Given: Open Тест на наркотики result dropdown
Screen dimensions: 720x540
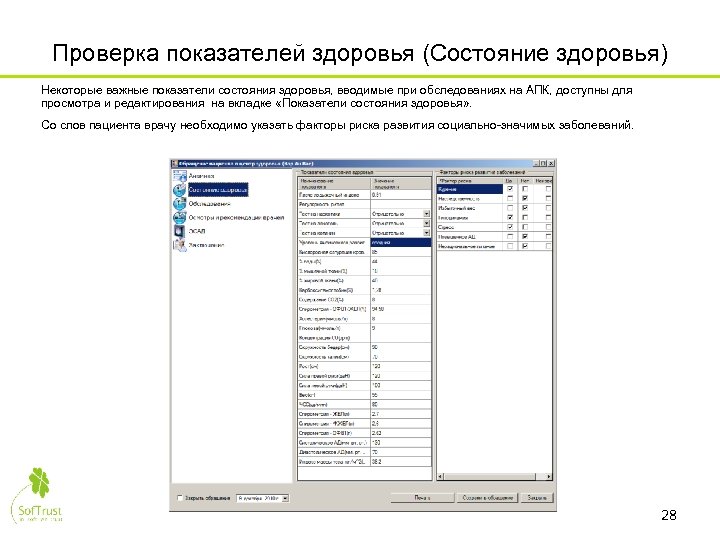Looking at the screenshot, I should point(427,214).
